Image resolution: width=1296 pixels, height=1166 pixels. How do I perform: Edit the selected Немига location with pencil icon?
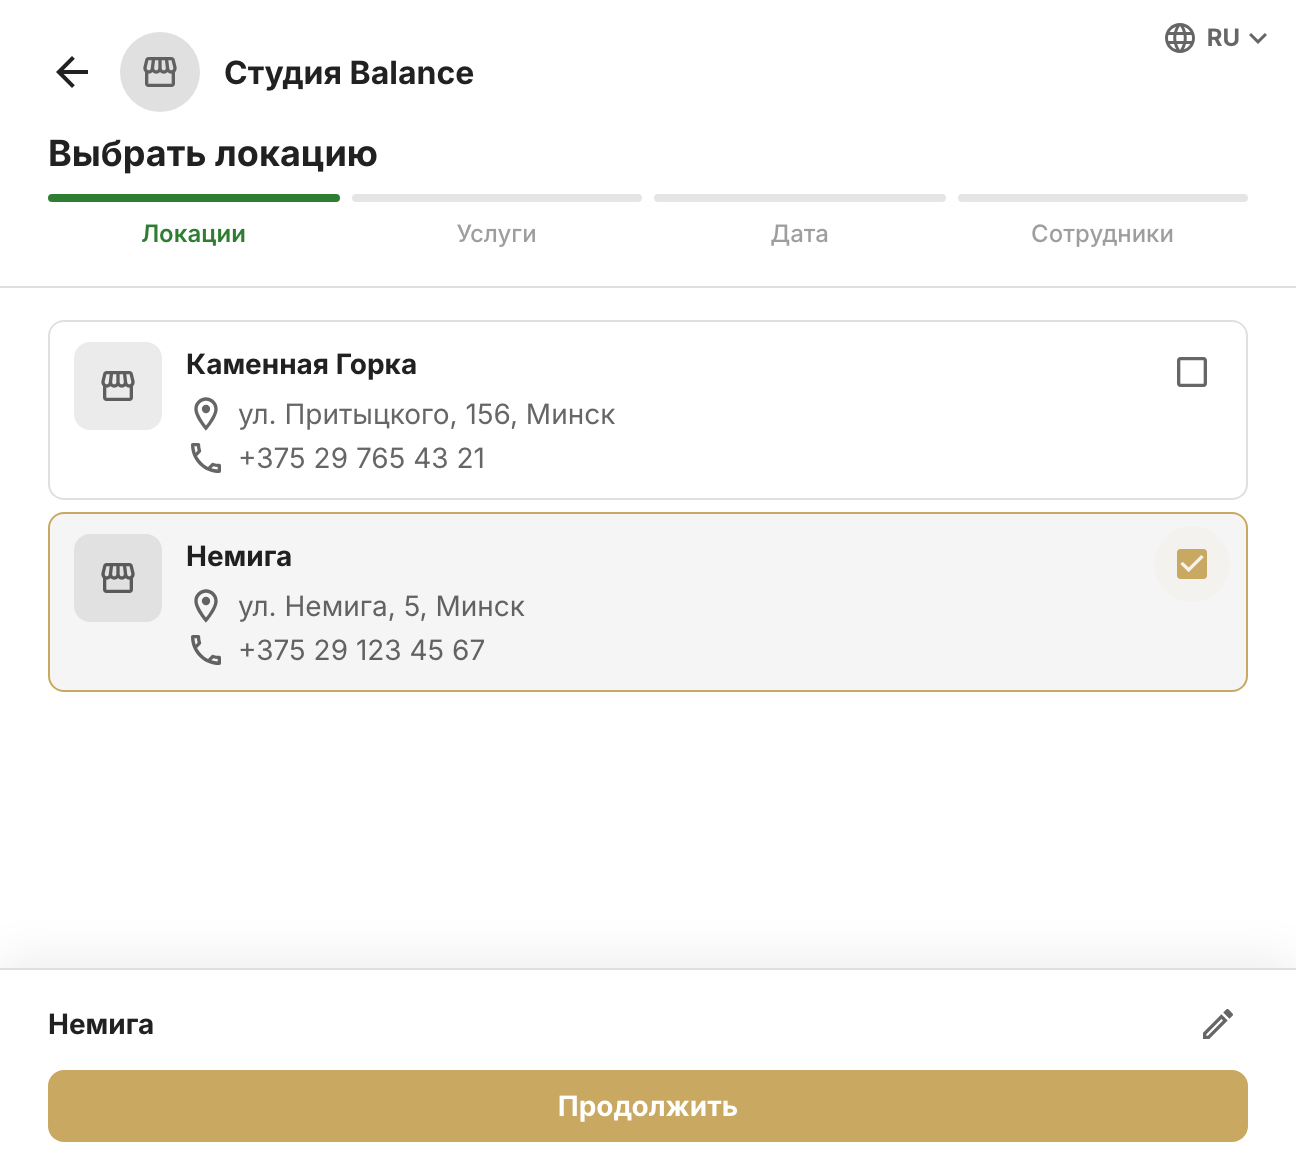point(1218,1024)
